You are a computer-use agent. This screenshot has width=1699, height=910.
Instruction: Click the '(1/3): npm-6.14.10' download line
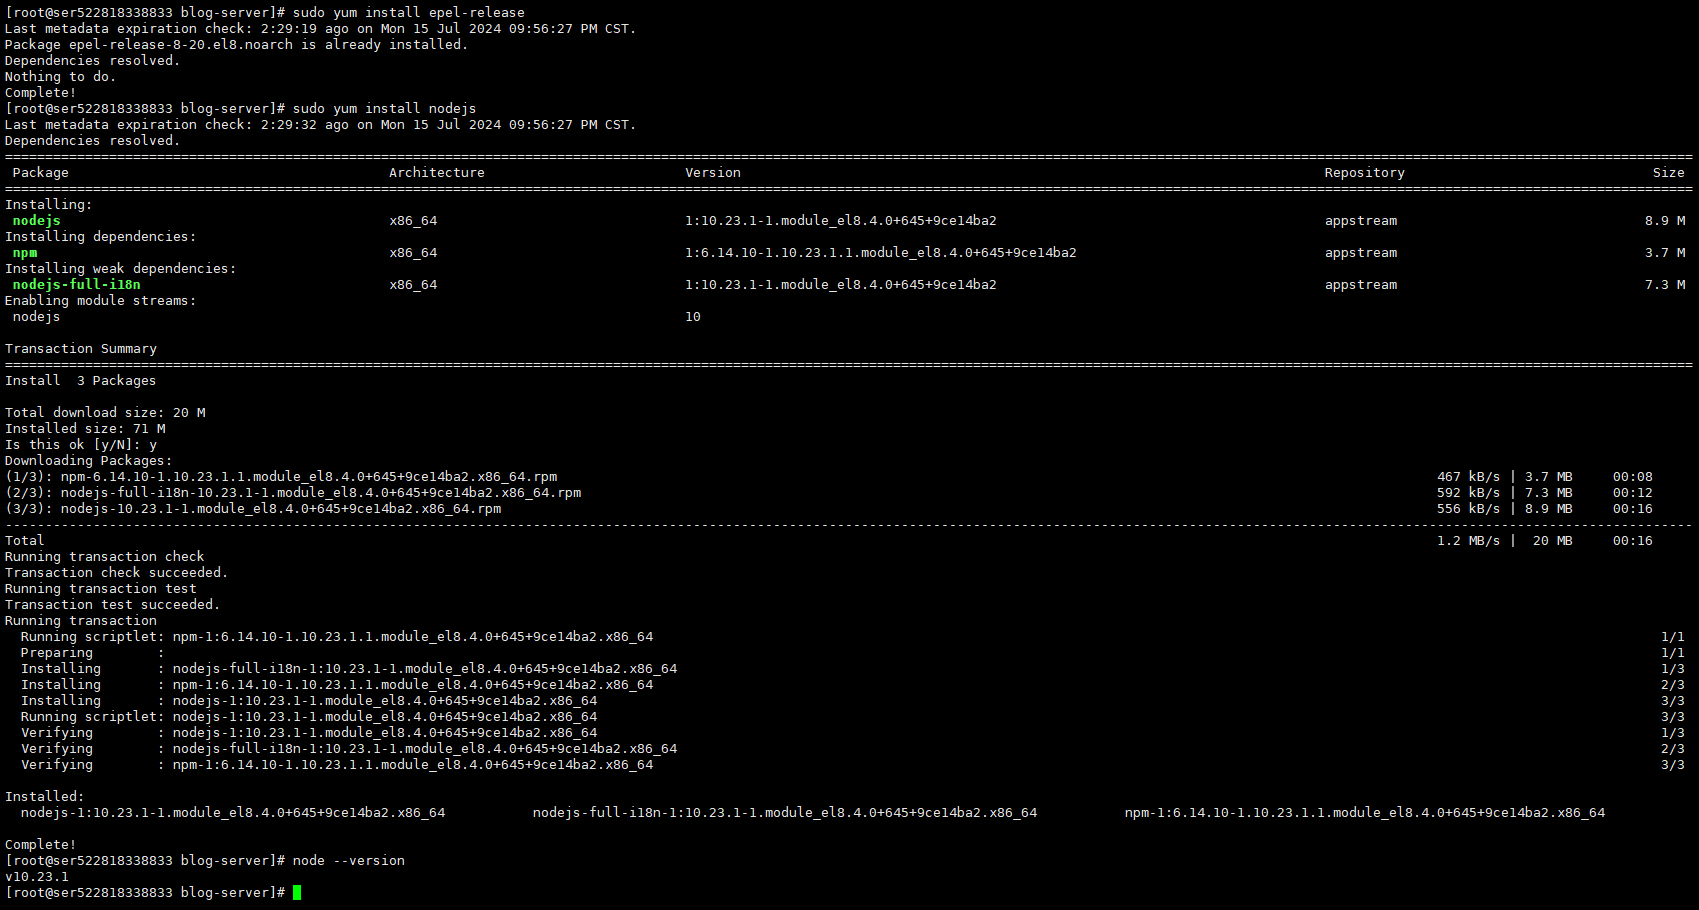click(x=281, y=477)
